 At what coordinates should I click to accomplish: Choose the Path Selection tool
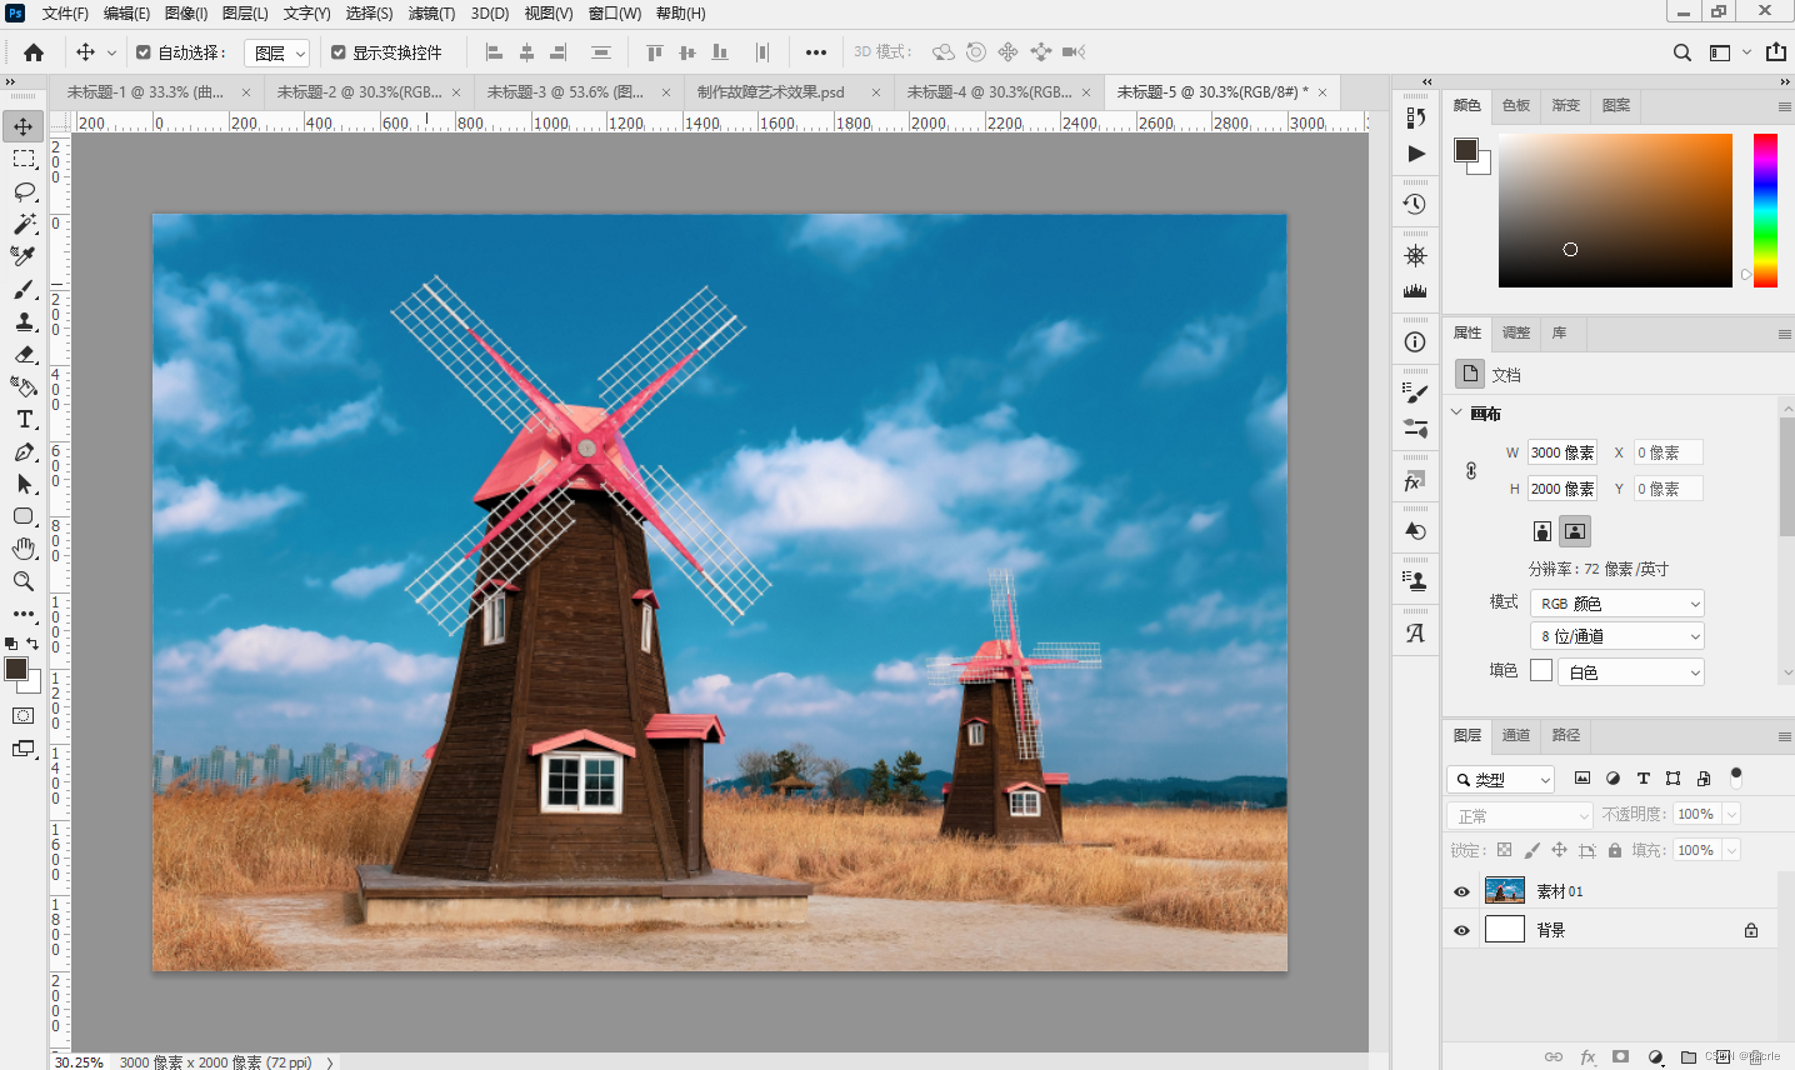[23, 484]
